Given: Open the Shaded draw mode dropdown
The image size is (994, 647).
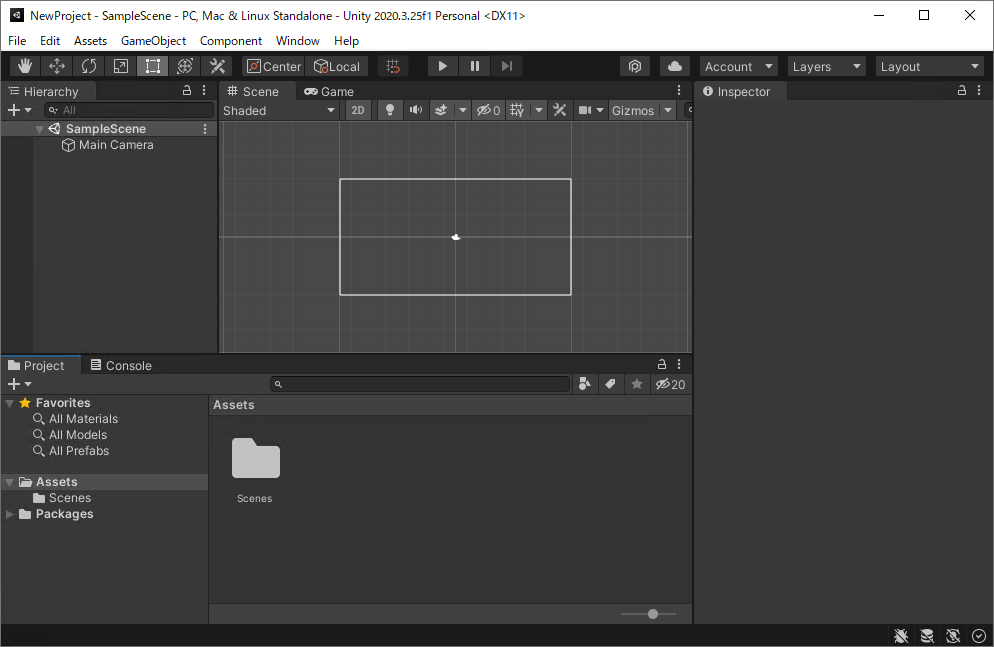Looking at the screenshot, I should pyautogui.click(x=279, y=110).
